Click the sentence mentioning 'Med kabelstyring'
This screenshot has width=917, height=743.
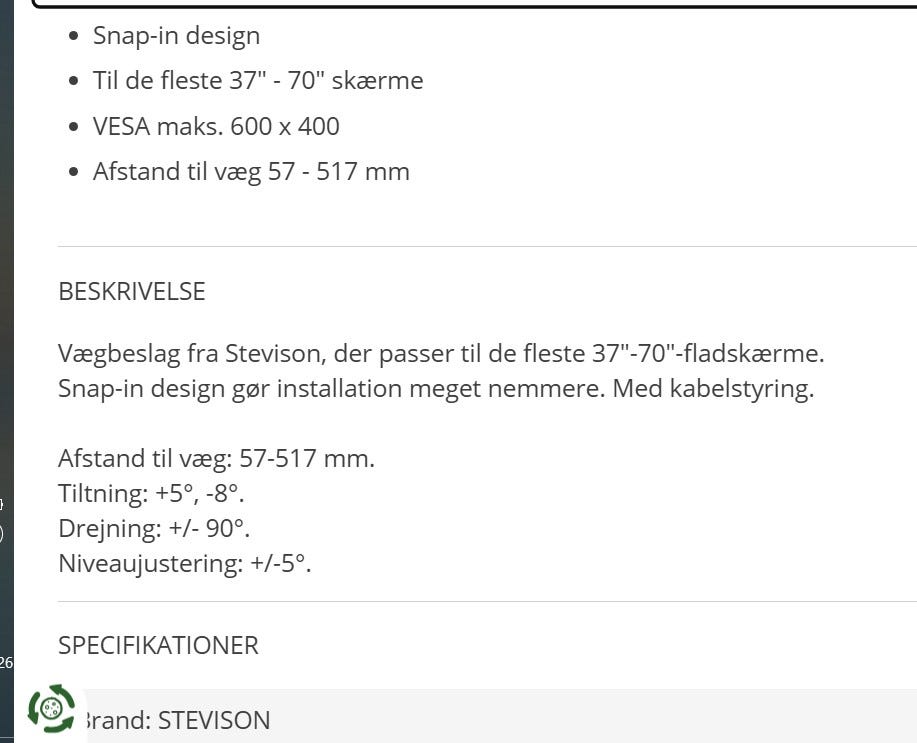[436, 388]
